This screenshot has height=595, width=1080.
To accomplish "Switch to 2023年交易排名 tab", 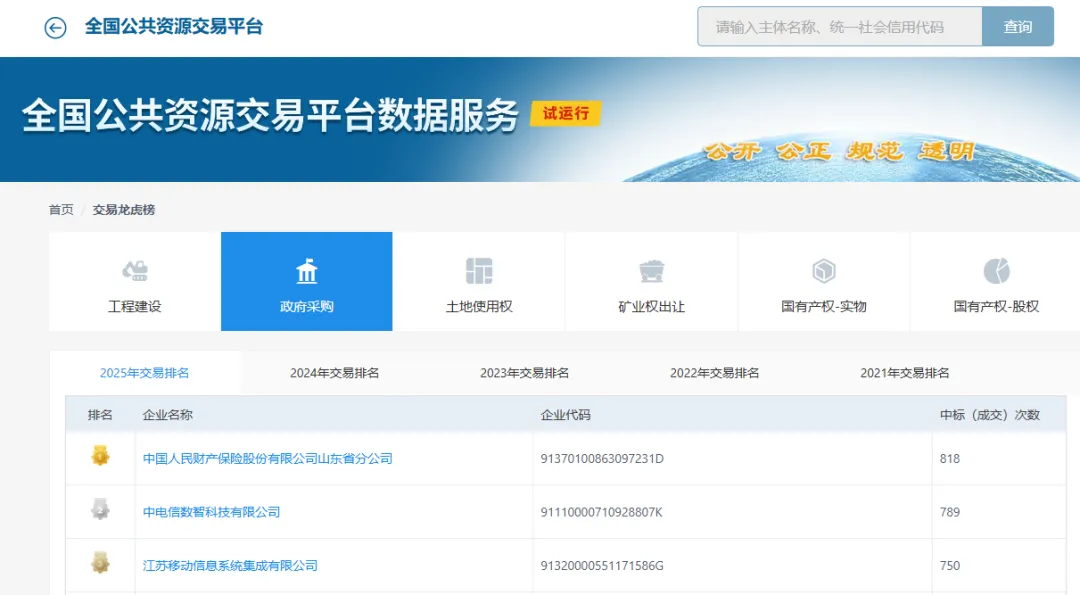I will (x=525, y=373).
